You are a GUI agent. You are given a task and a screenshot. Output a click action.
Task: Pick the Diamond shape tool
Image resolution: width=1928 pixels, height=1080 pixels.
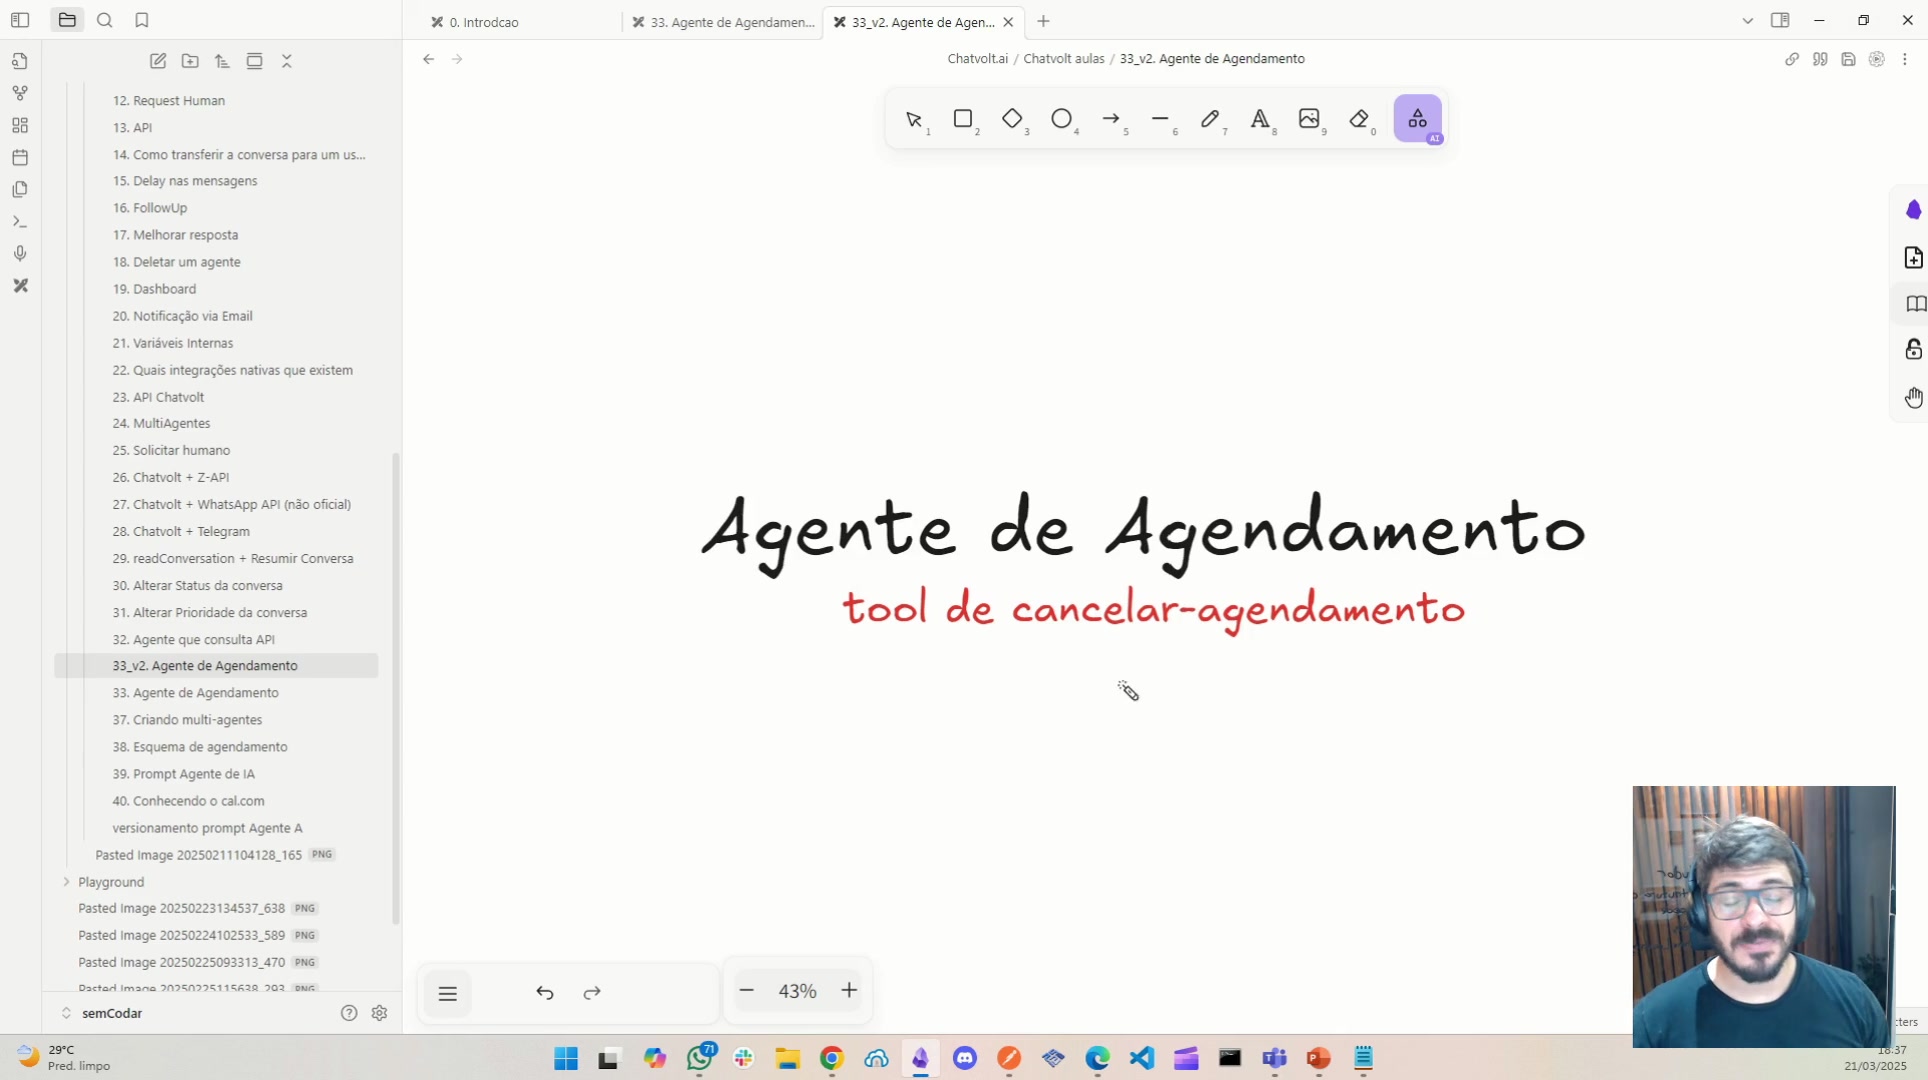click(1013, 119)
